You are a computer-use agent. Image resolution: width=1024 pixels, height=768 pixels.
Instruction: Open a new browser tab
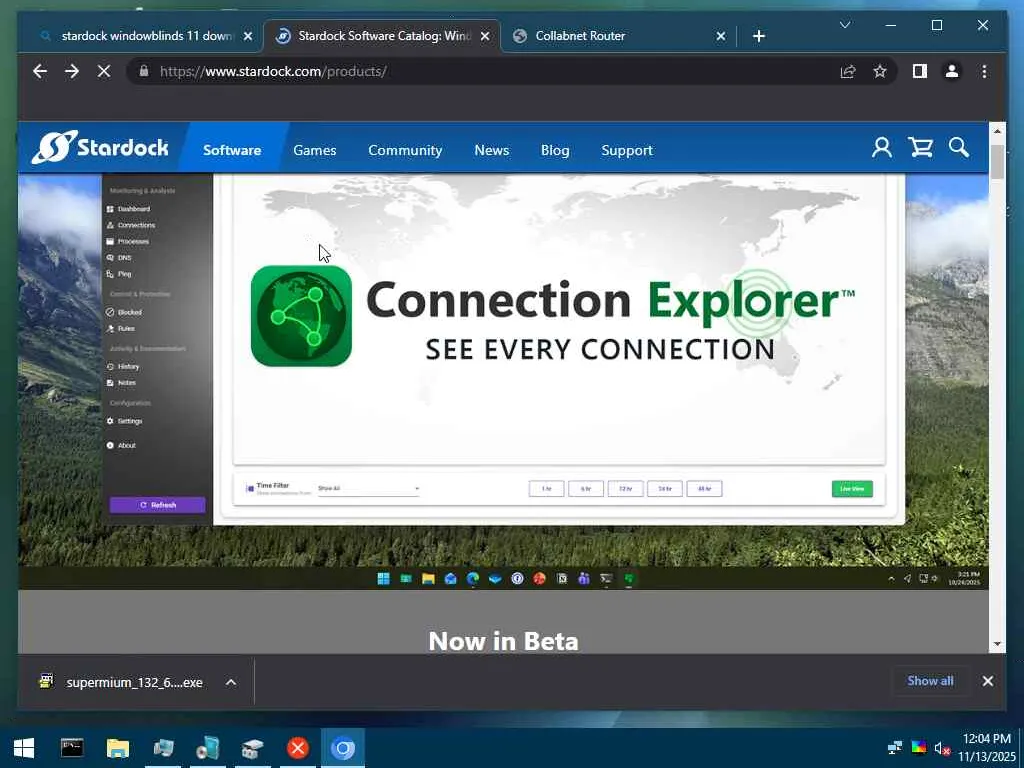coord(758,36)
